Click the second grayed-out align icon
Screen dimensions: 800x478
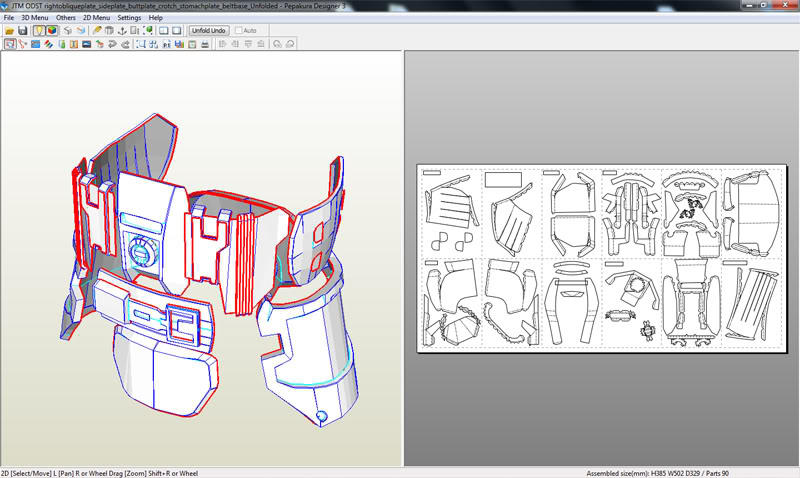pyautogui.click(x=235, y=44)
